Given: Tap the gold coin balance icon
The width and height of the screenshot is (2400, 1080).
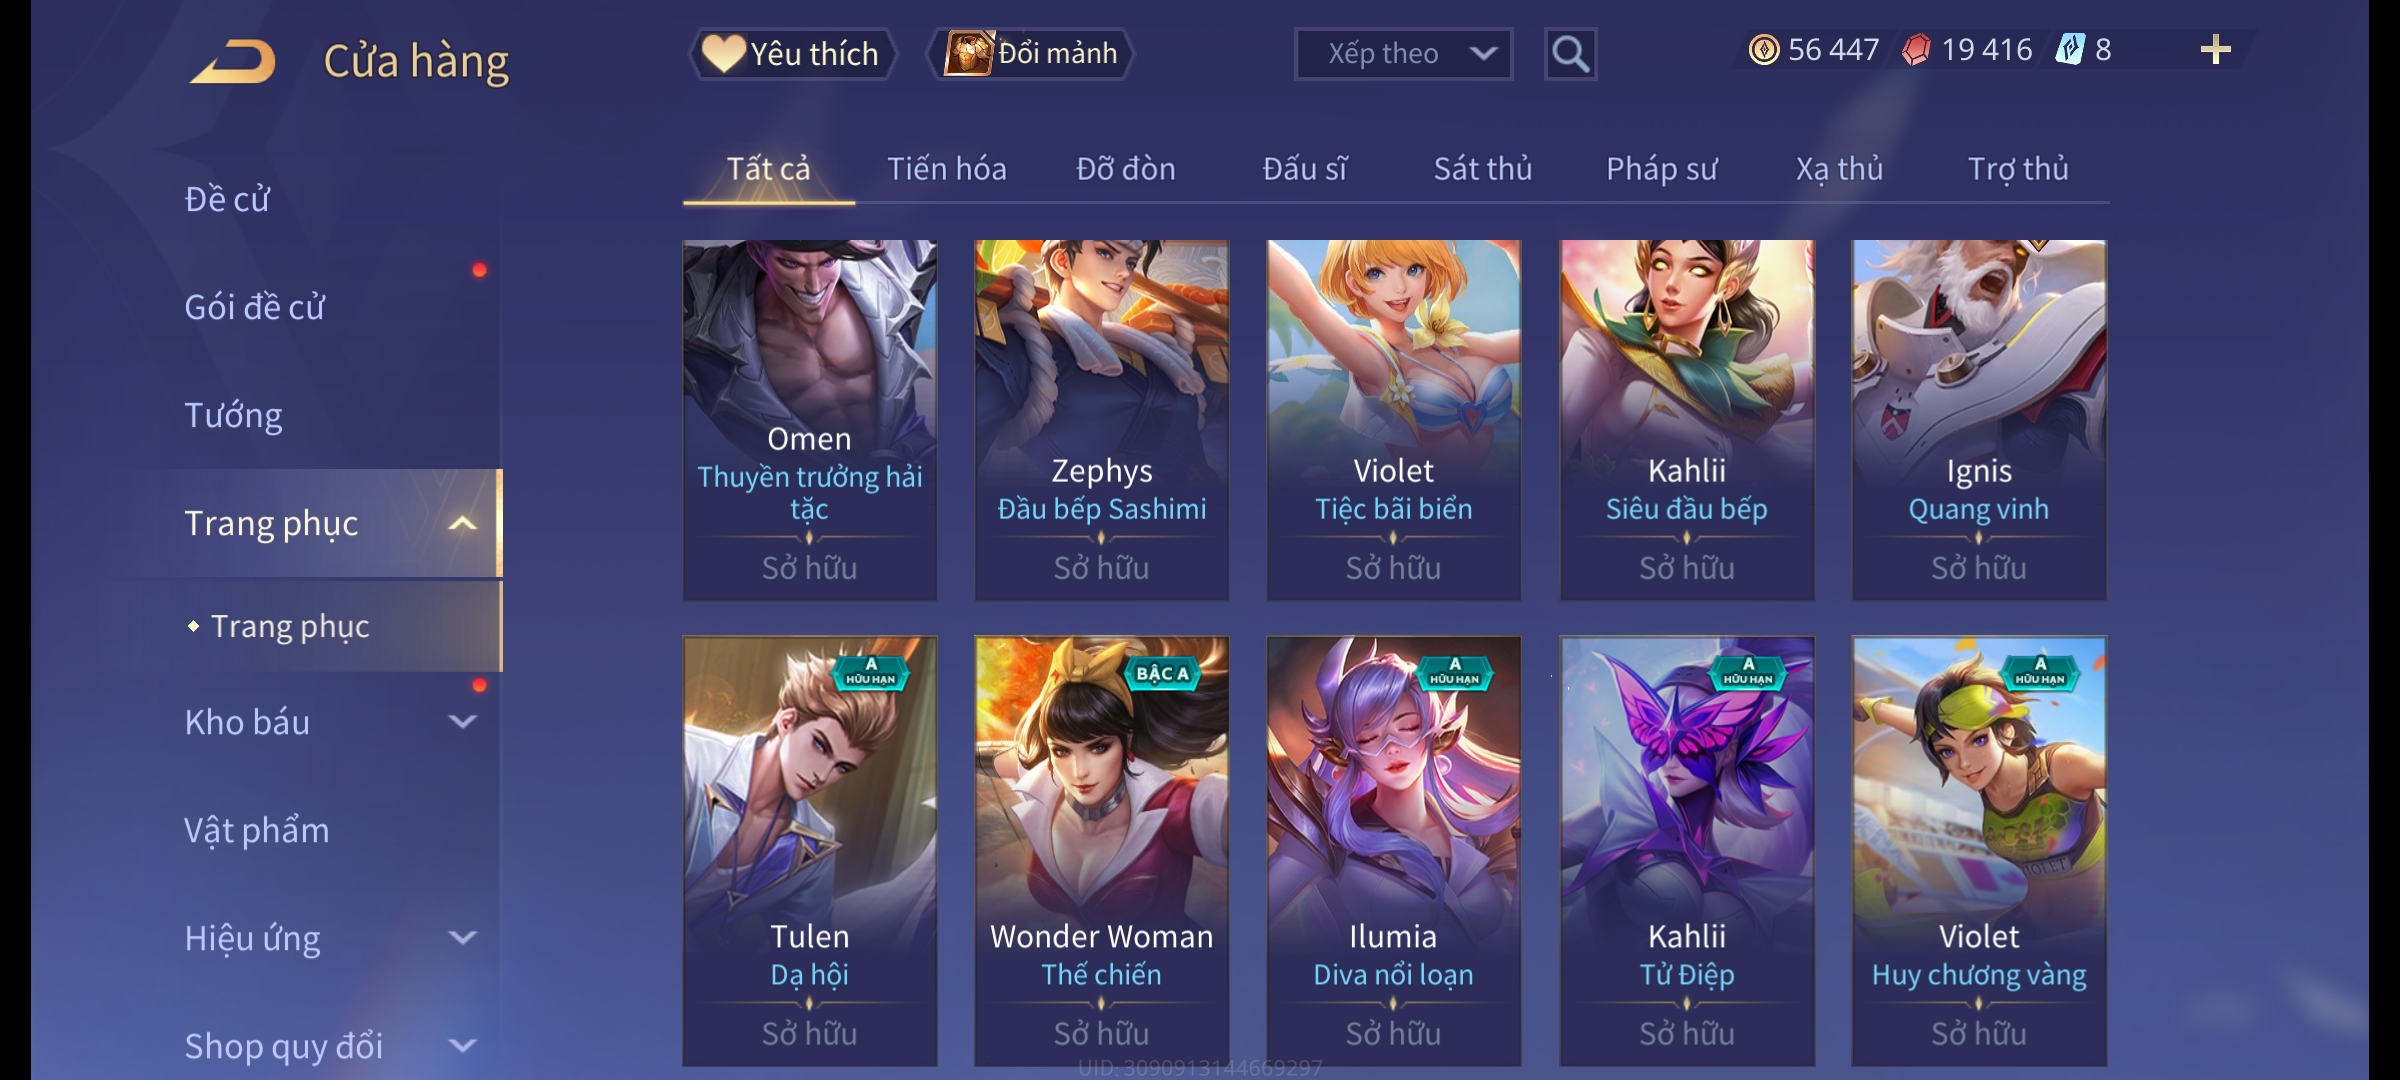Looking at the screenshot, I should point(1763,50).
